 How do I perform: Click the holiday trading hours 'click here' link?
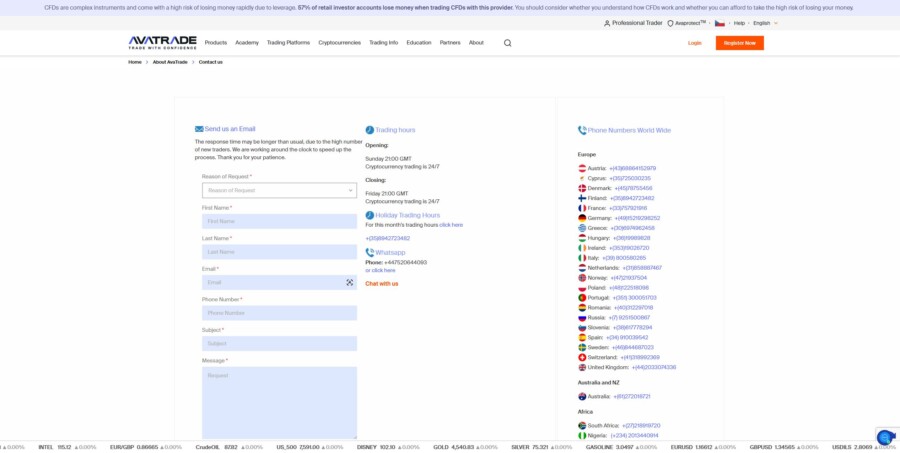(451, 225)
